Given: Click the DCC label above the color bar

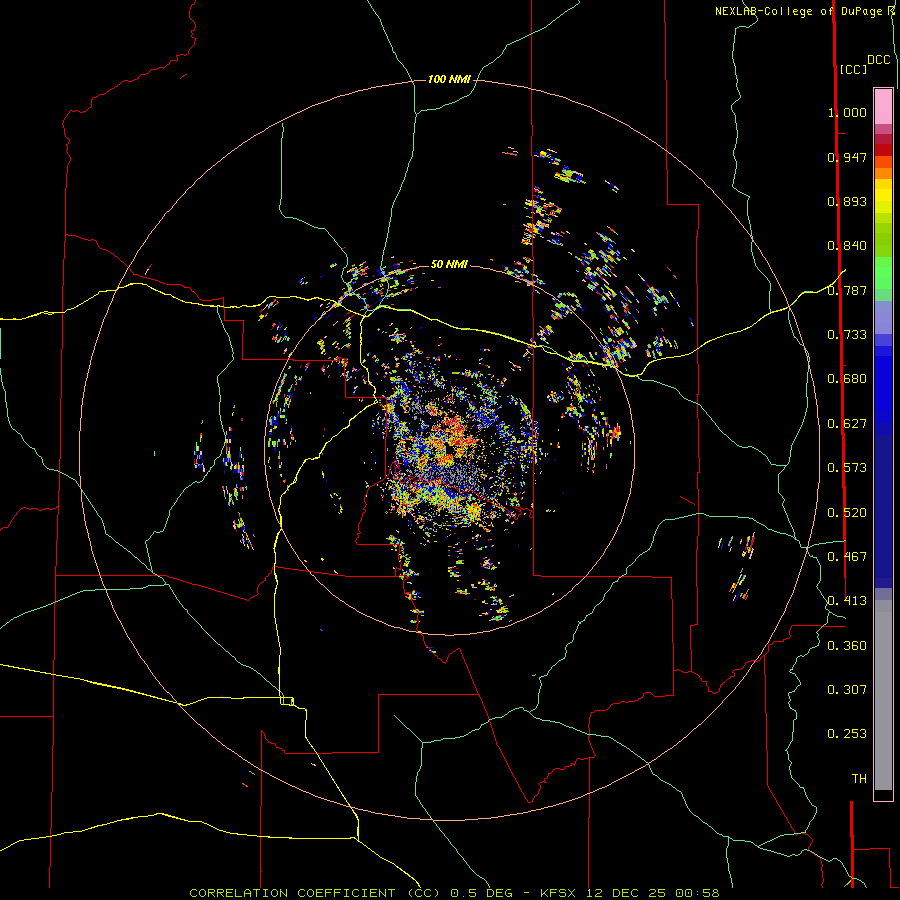Looking at the screenshot, I should point(878,60).
